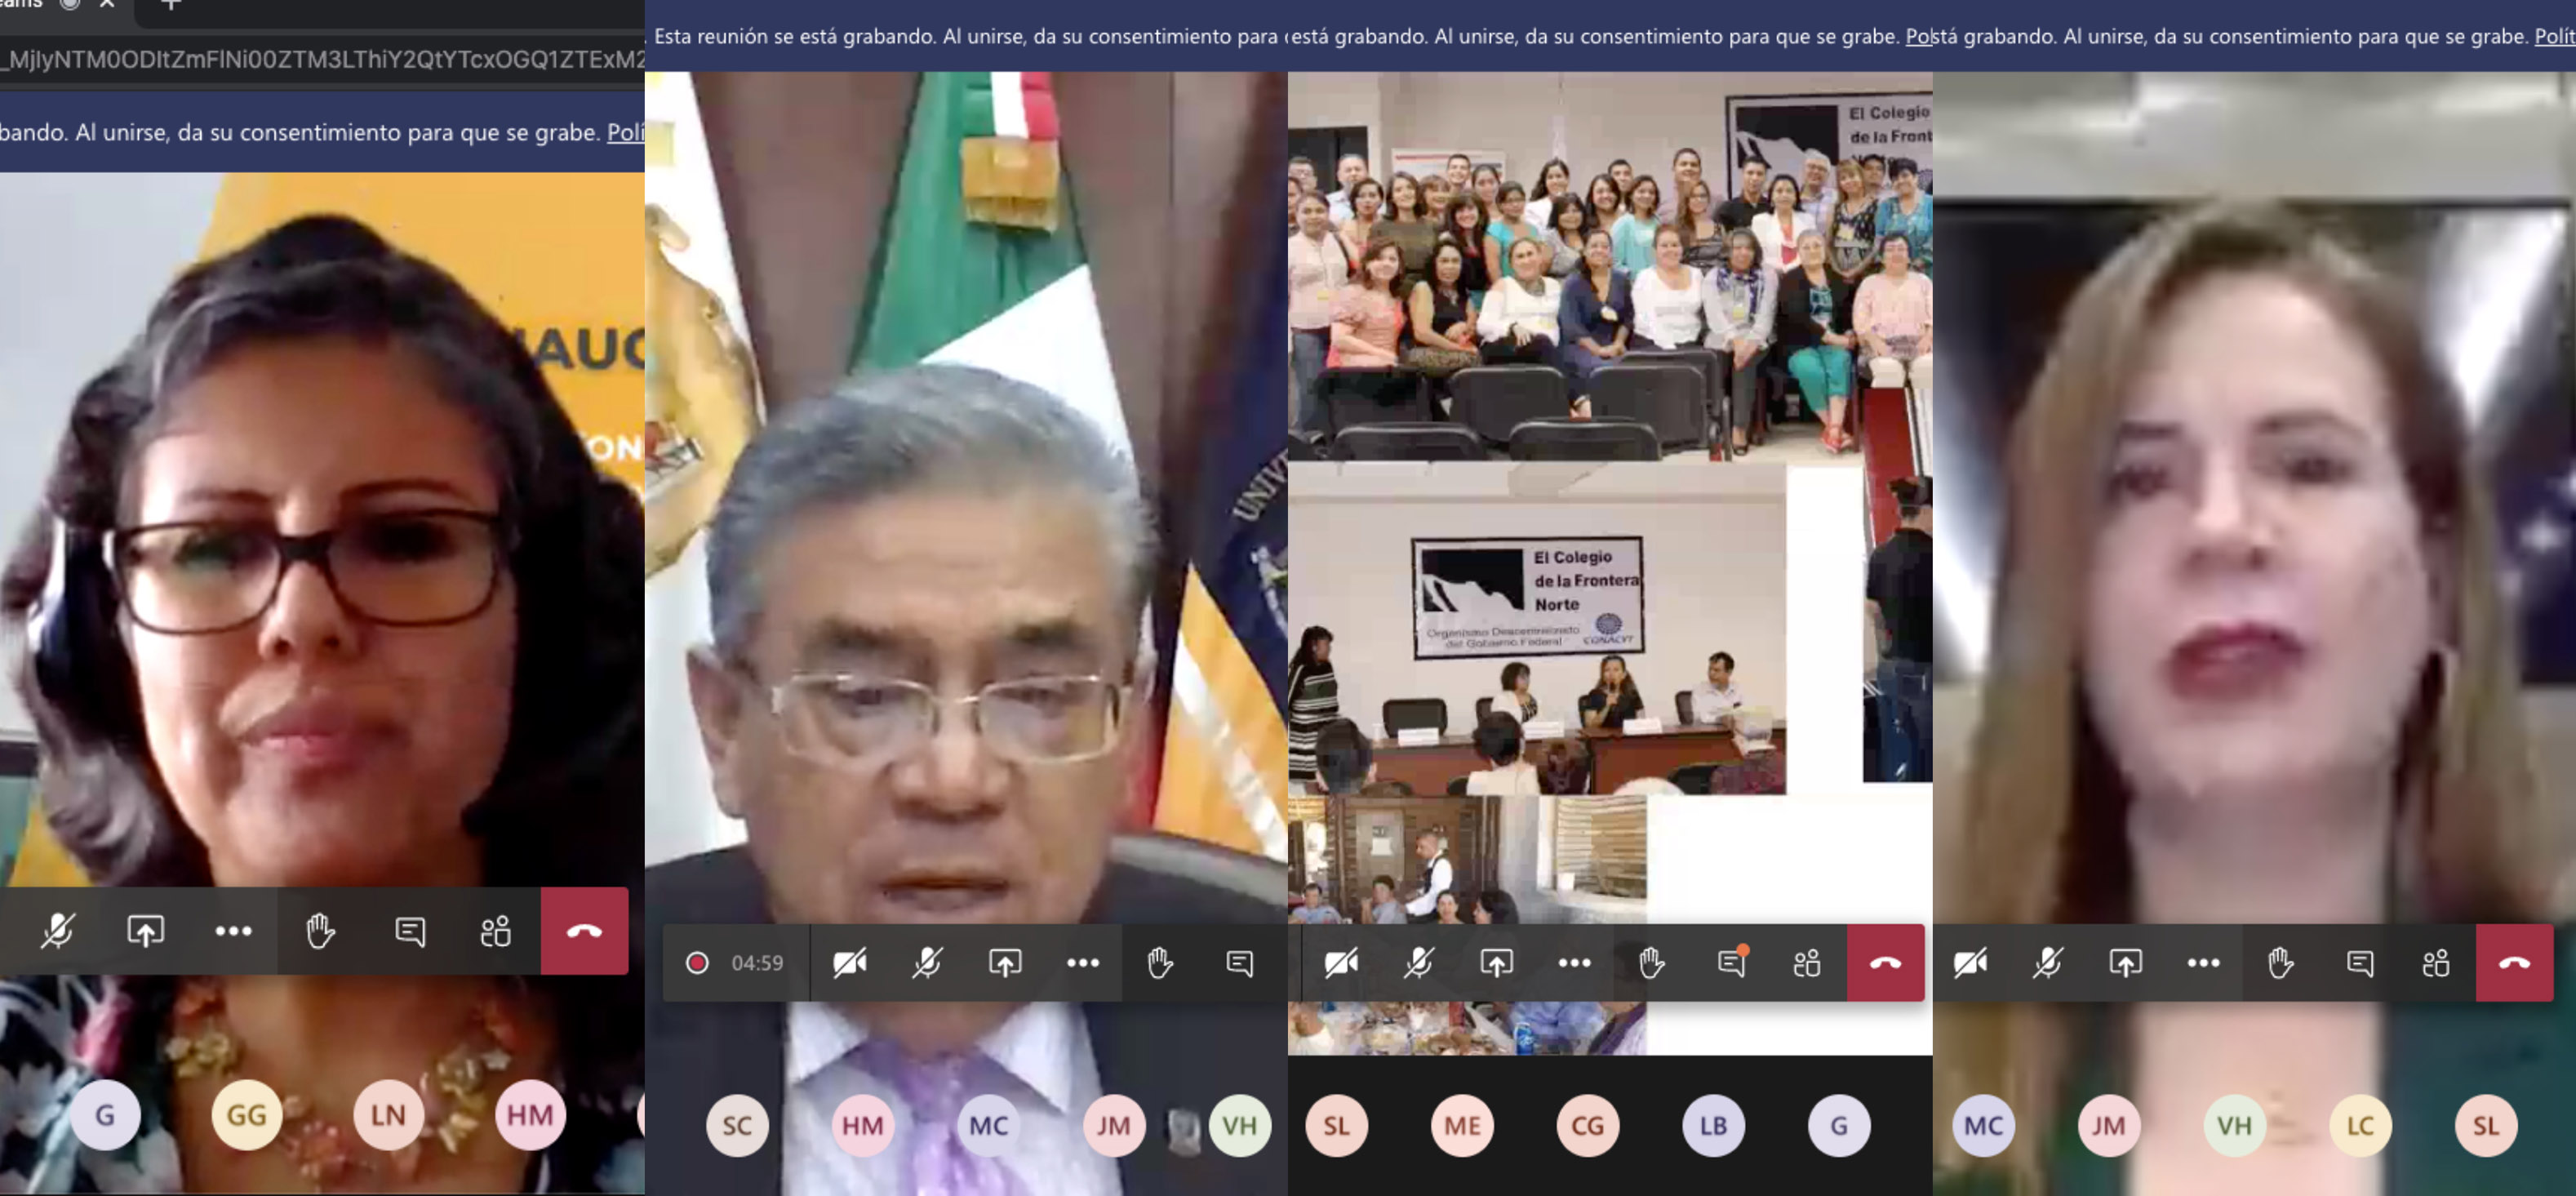Raise hand in the rightmost meeting toolbar
Image resolution: width=2576 pixels, height=1196 pixels.
click(2281, 963)
